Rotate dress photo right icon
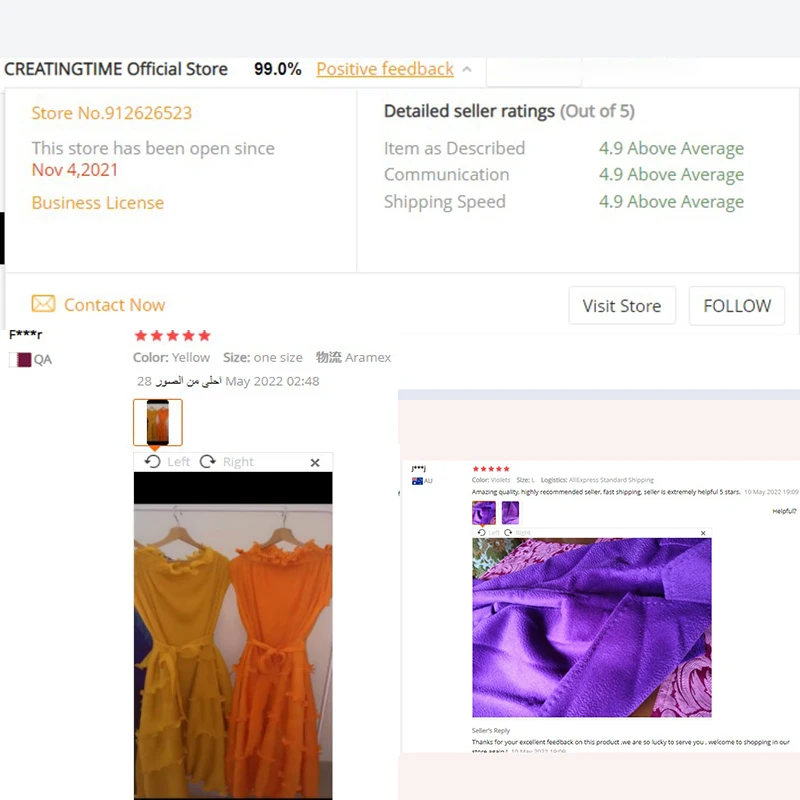The image size is (800, 800). coord(208,462)
